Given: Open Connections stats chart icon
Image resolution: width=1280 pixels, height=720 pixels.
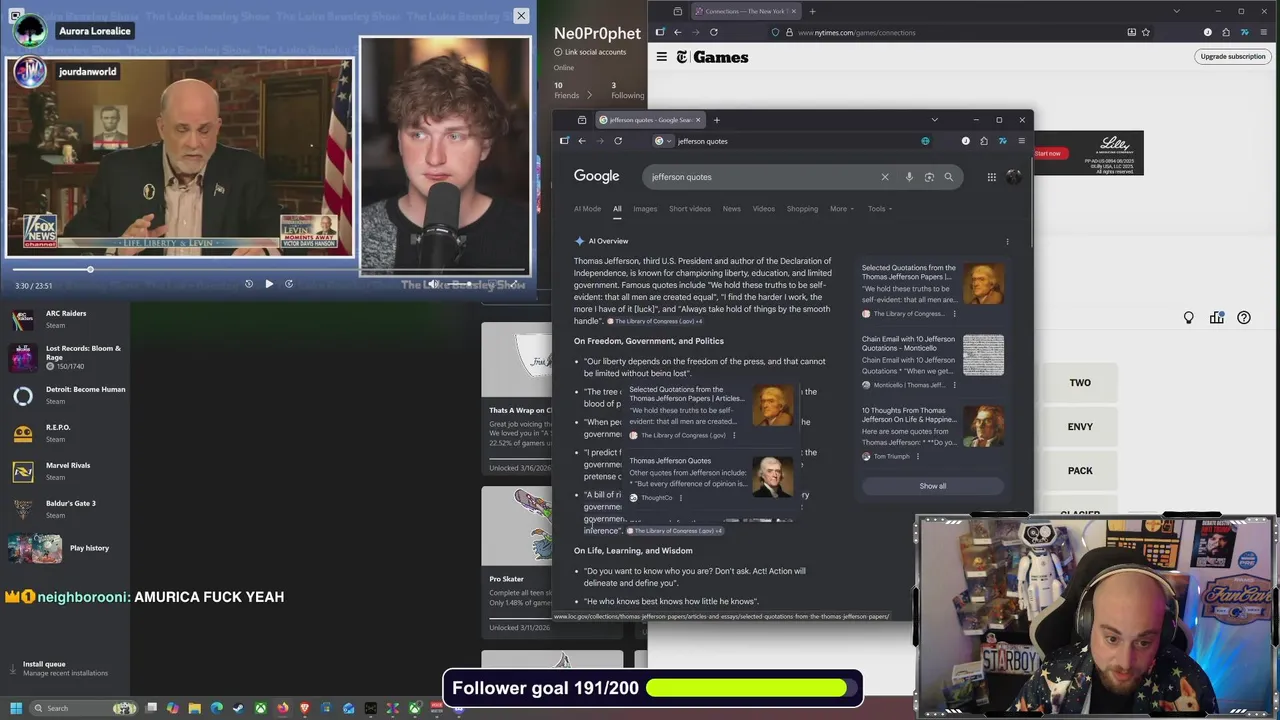Looking at the screenshot, I should click(1217, 318).
